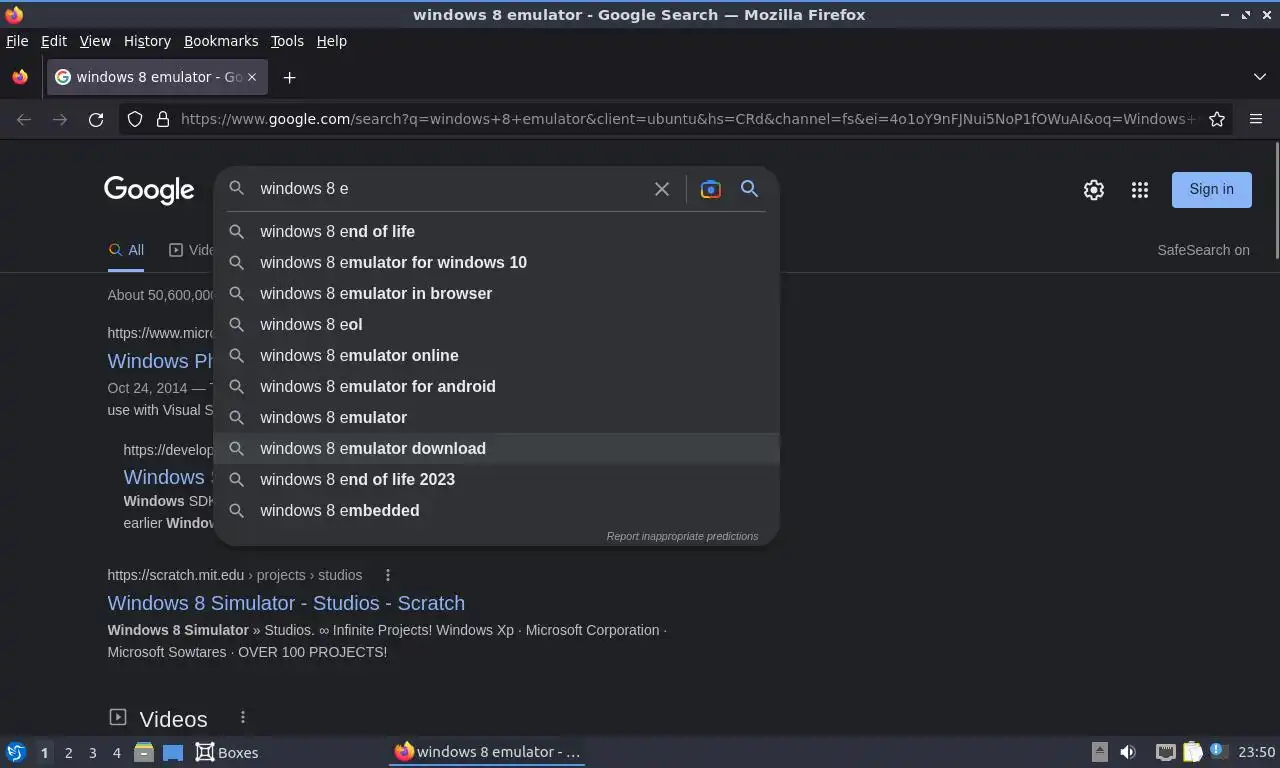Viewport: 1280px width, 768px height.
Task: Open the Help menu
Action: click(x=332, y=41)
